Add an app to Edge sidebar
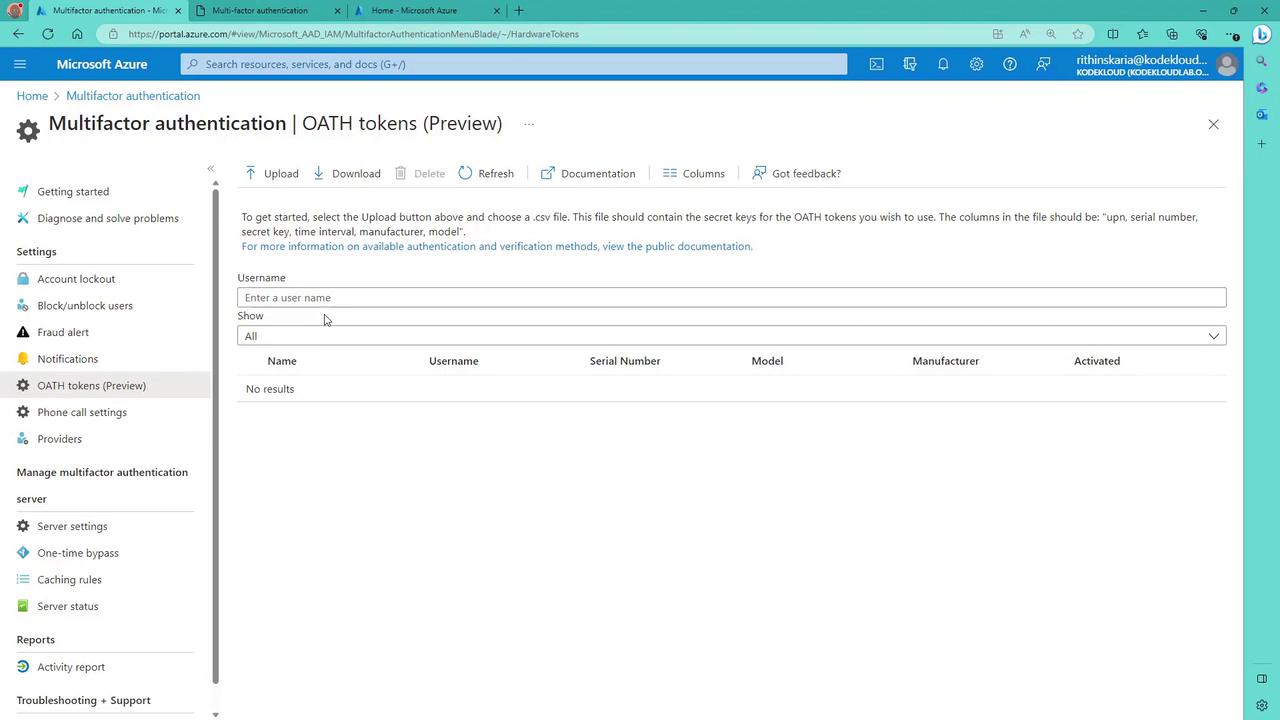The width and height of the screenshot is (1280, 720). tap(1262, 144)
